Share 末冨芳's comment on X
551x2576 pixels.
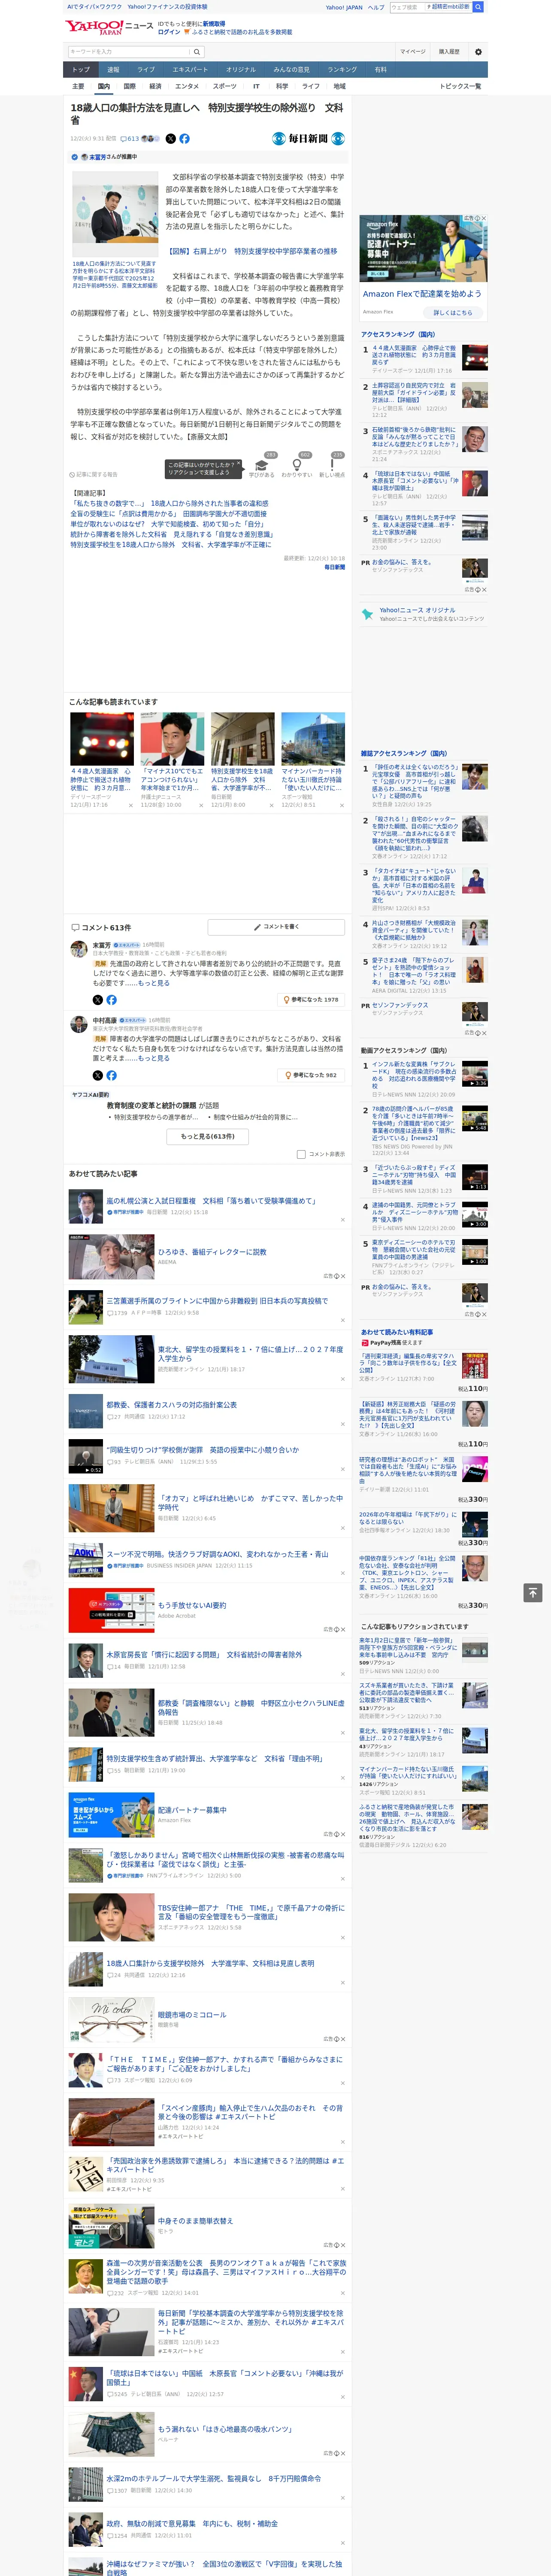click(x=97, y=999)
